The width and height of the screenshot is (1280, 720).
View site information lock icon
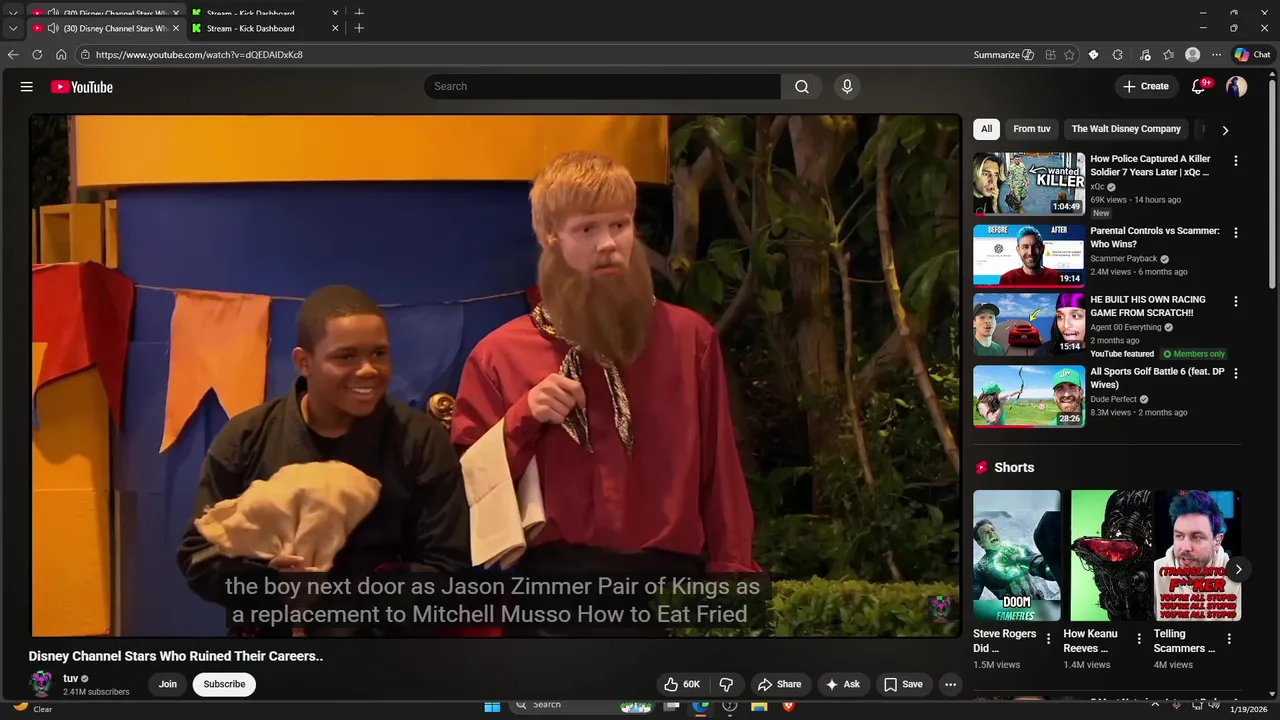point(86,55)
